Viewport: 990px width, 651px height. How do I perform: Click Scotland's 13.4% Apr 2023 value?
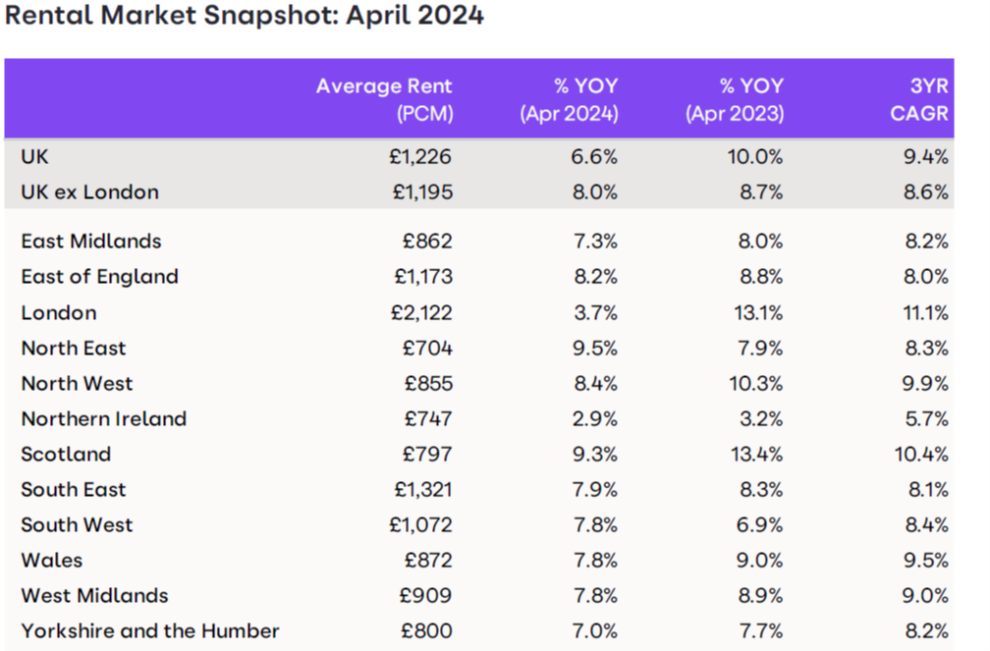pyautogui.click(x=757, y=454)
